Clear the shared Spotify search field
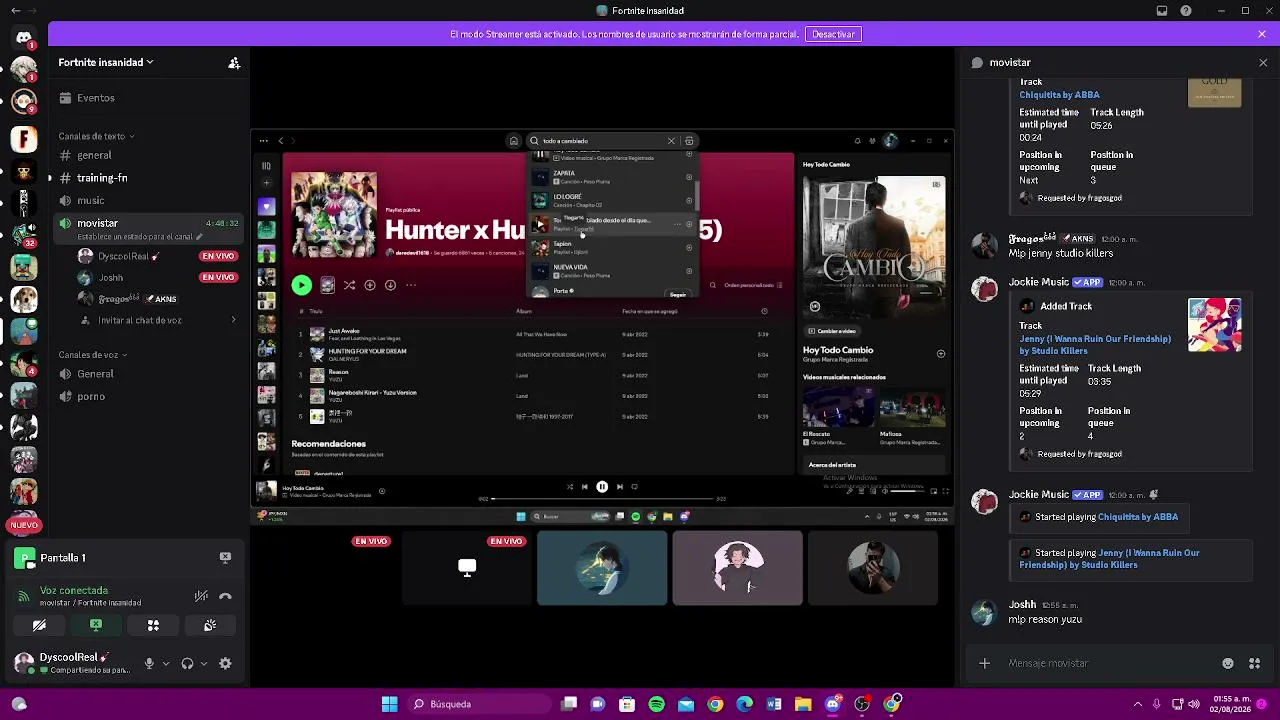The image size is (1280, 720). 671,141
